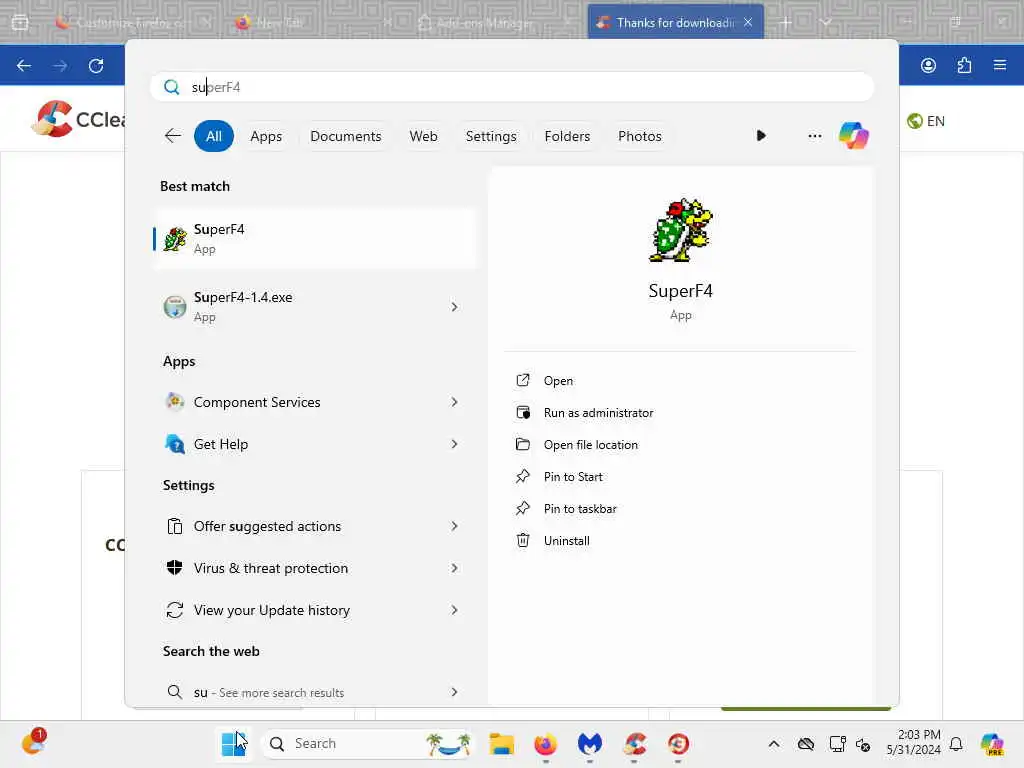Click Open for SuperF4

pyautogui.click(x=558, y=381)
